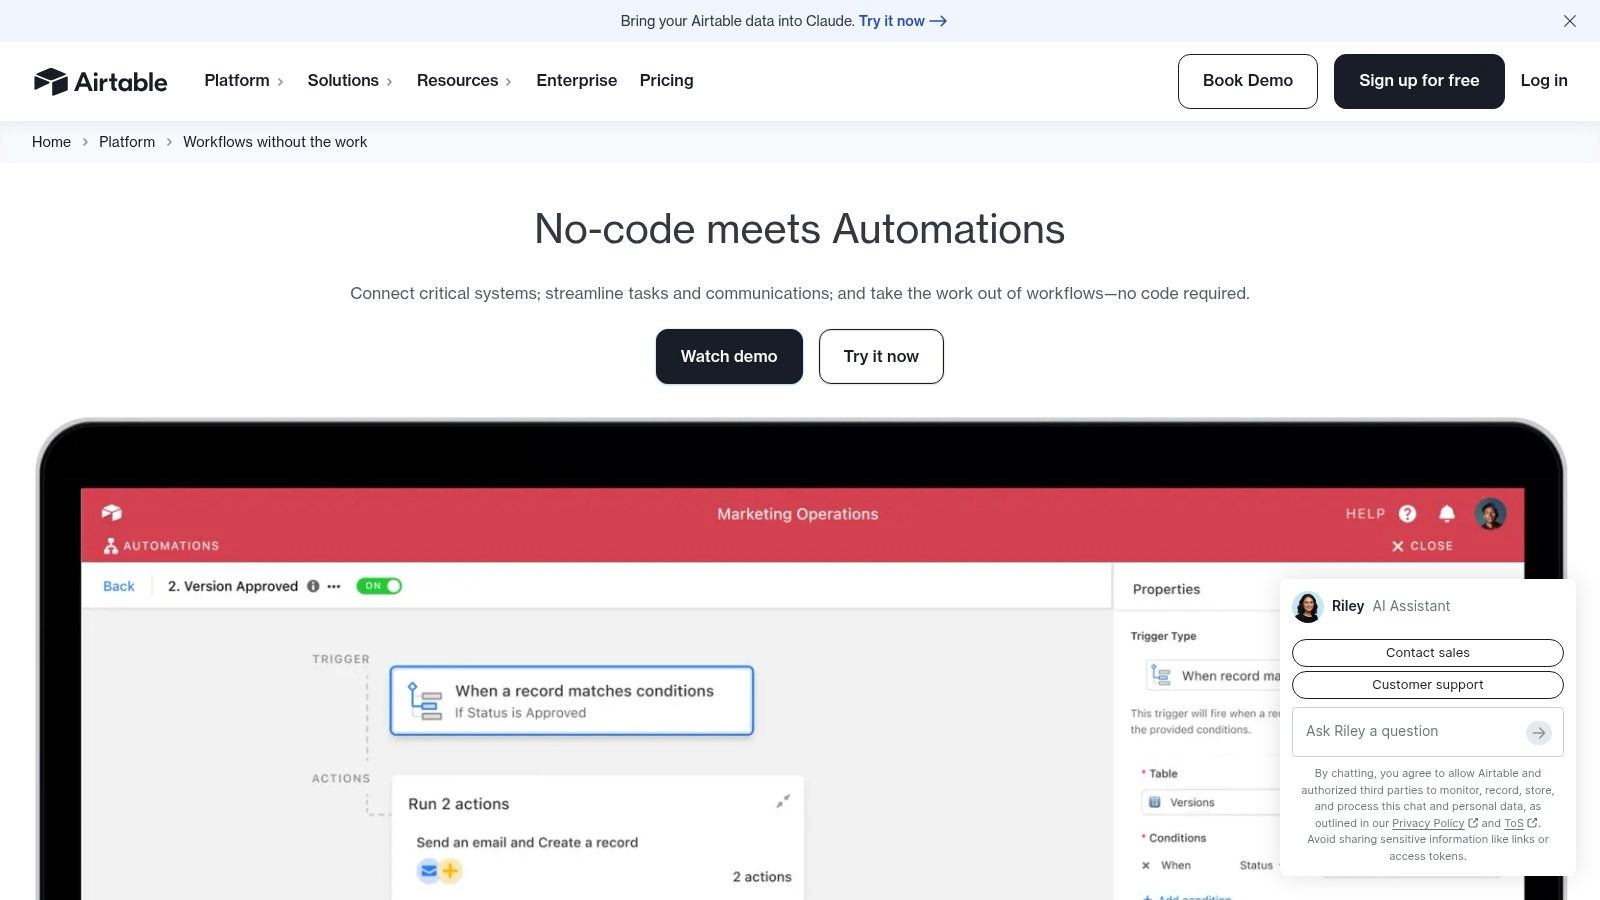Remove the When condition with X
This screenshot has width=1600, height=900.
point(1146,865)
